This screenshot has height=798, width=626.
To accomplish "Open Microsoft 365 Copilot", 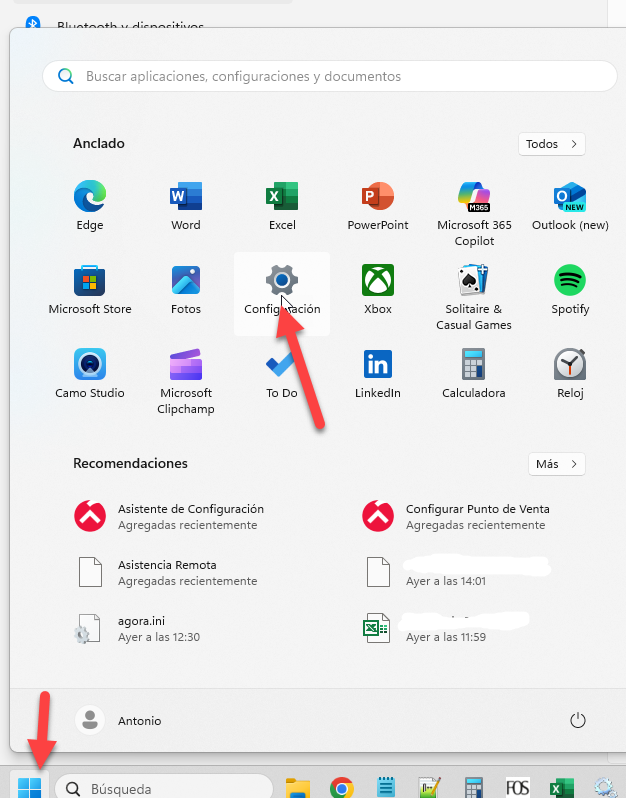I will click(474, 213).
